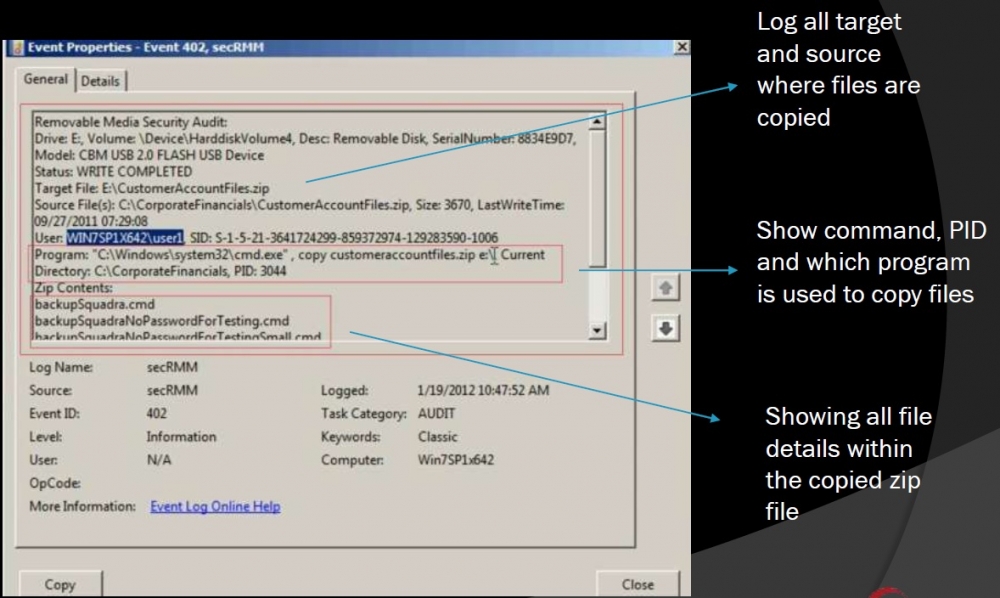Click the Keywords value Classic
1000x598 pixels.
[438, 437]
